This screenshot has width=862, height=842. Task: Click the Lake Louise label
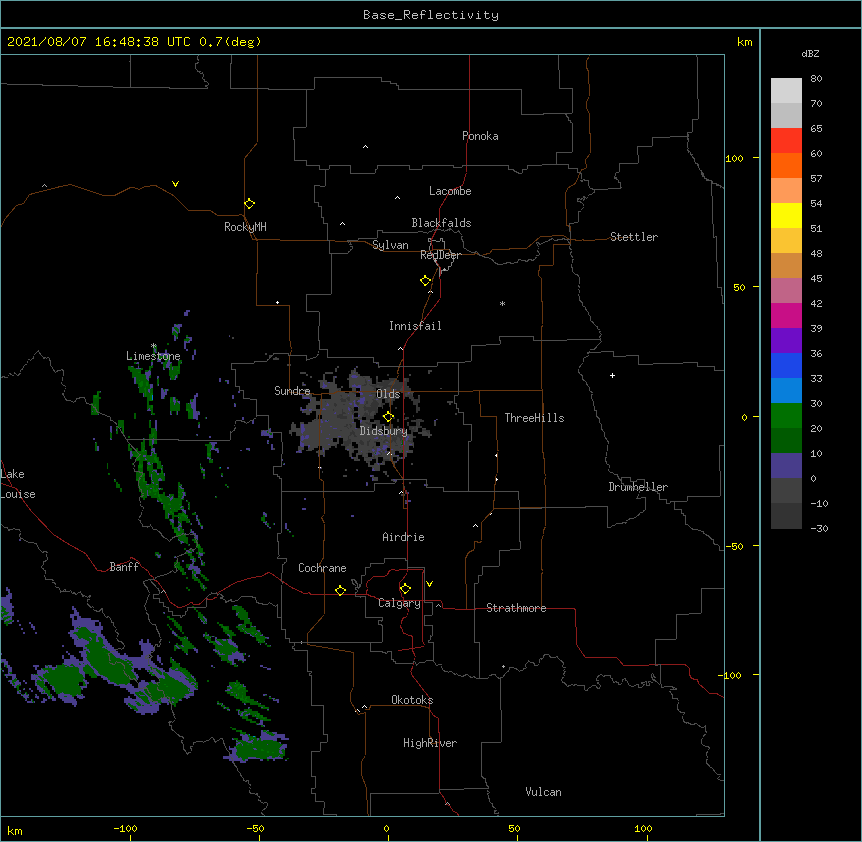(x=18, y=484)
